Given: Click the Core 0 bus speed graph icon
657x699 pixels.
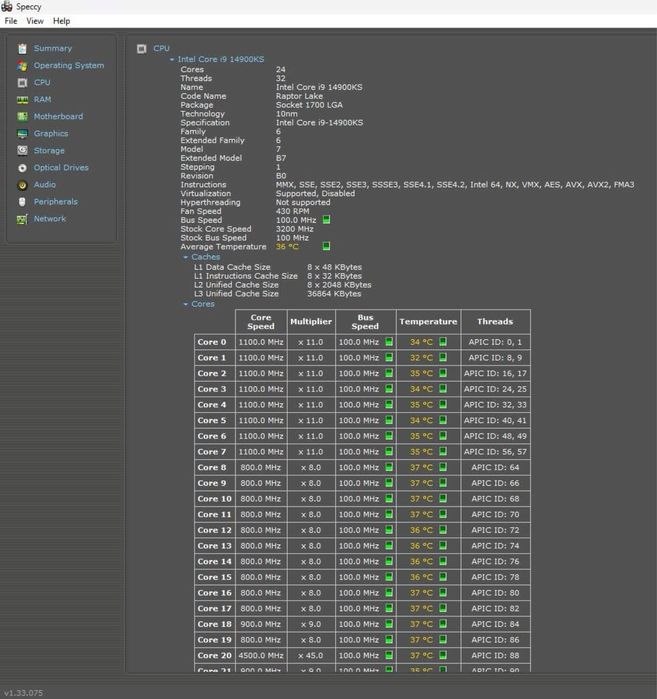Looking at the screenshot, I should [x=389, y=342].
